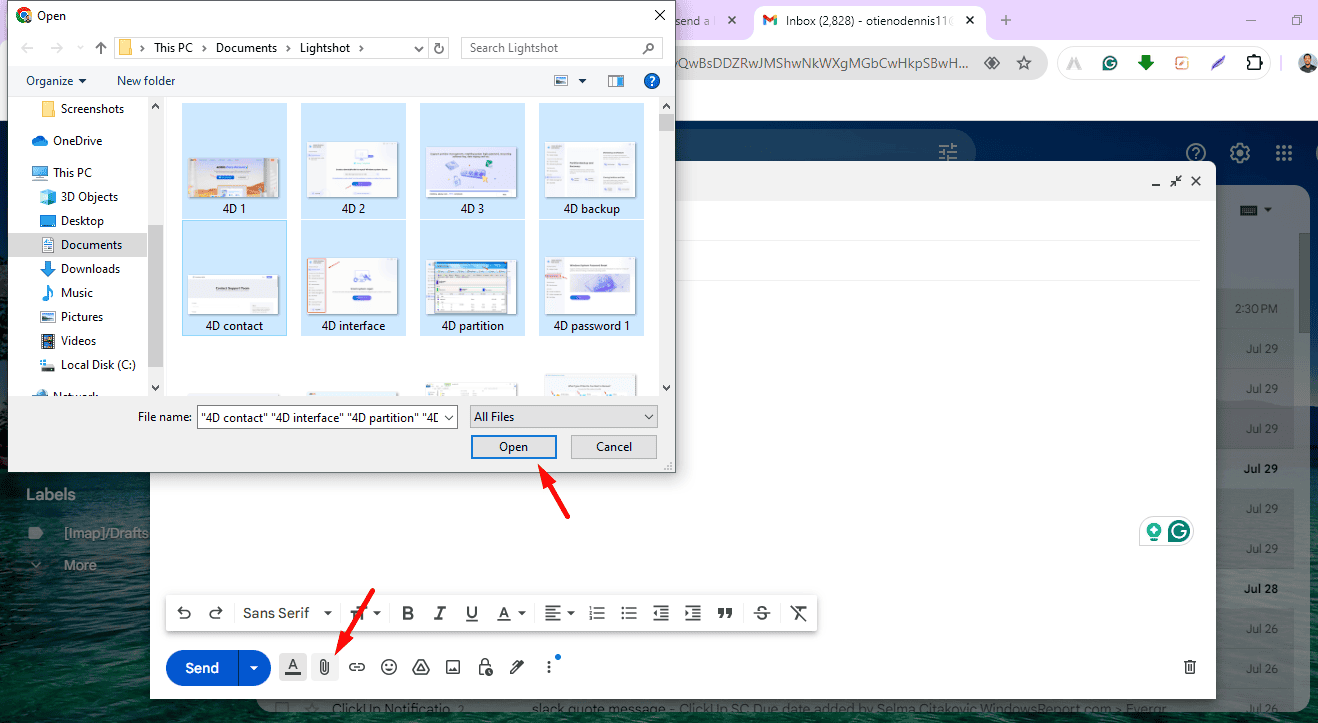1318x723 pixels.
Task: Click the insert signature pen icon
Action: click(x=517, y=667)
